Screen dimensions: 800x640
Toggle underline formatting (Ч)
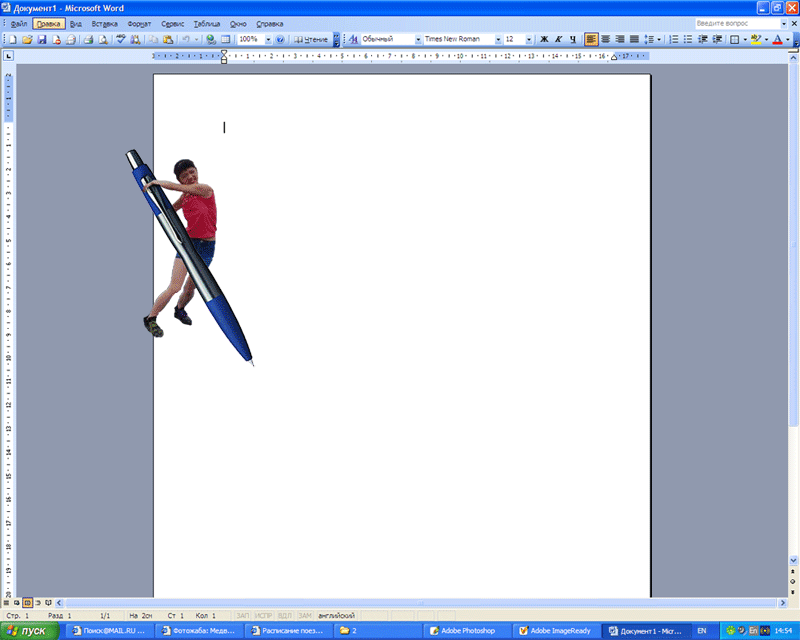pos(572,39)
